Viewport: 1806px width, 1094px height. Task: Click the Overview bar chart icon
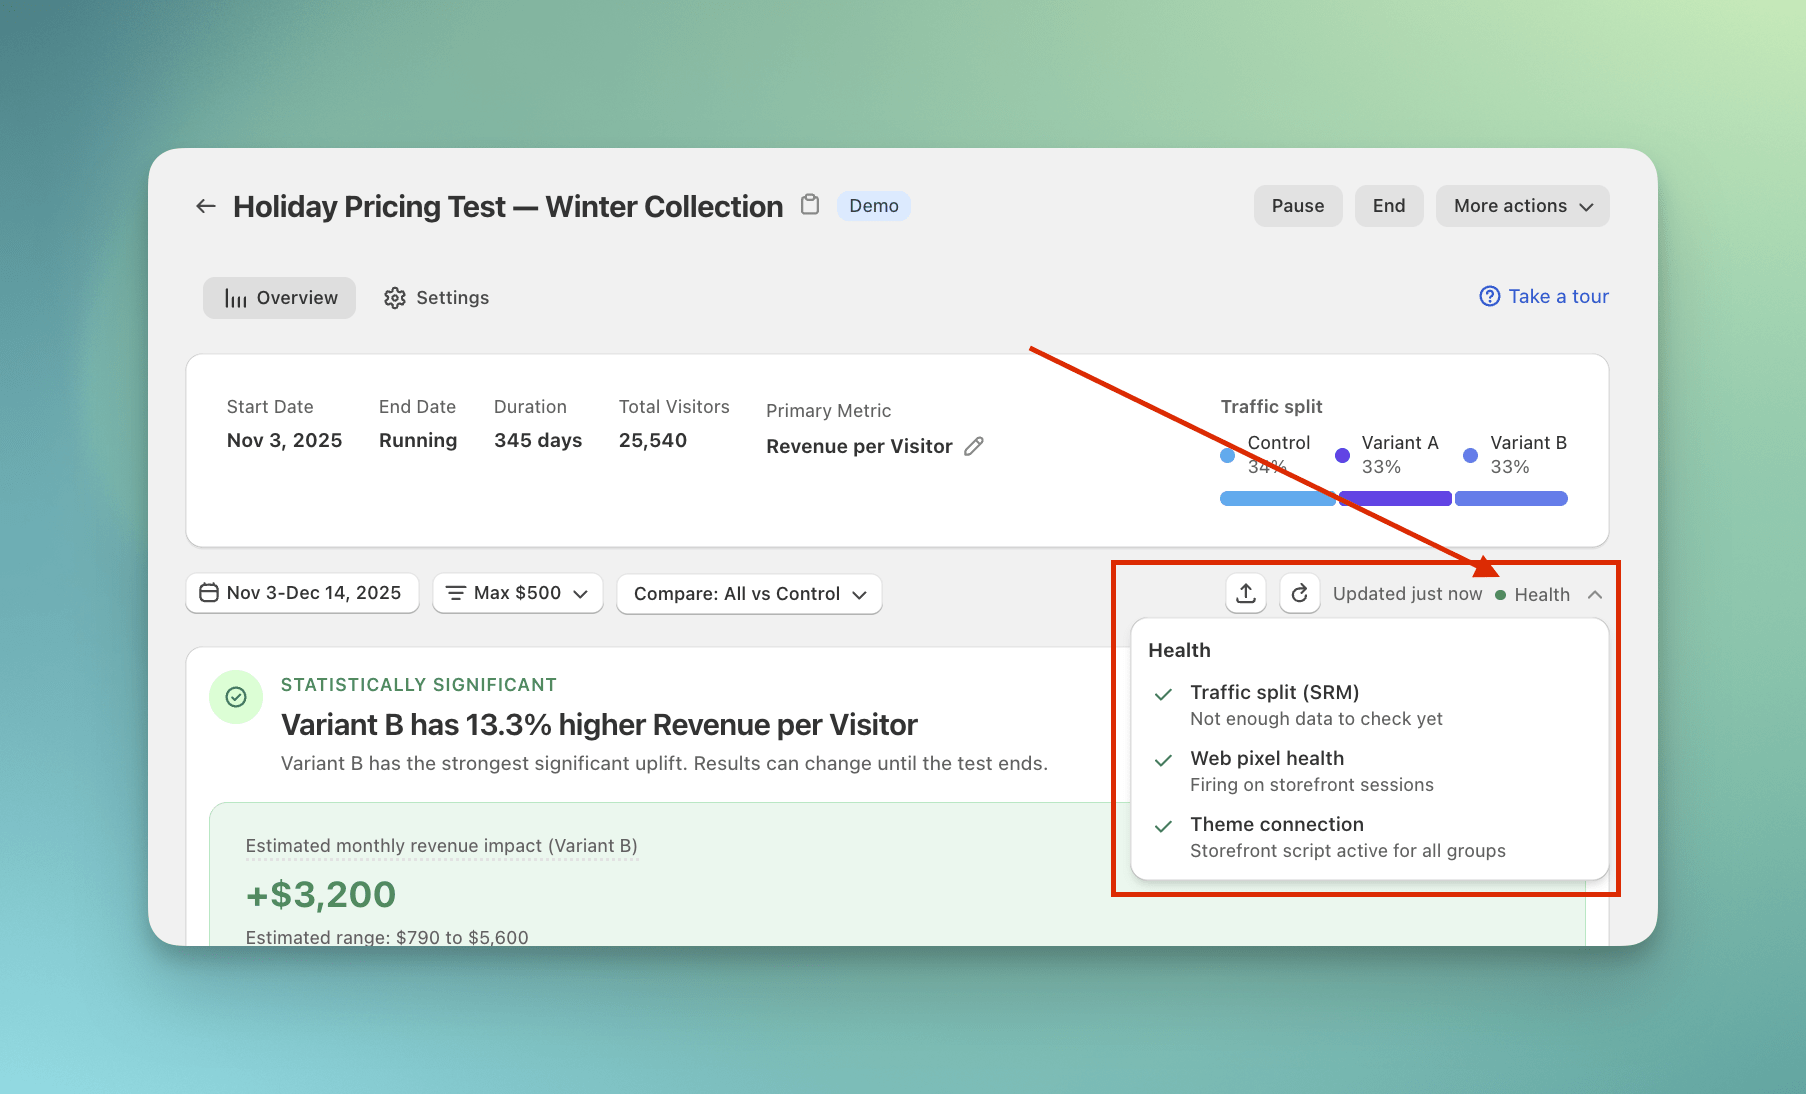click(236, 298)
